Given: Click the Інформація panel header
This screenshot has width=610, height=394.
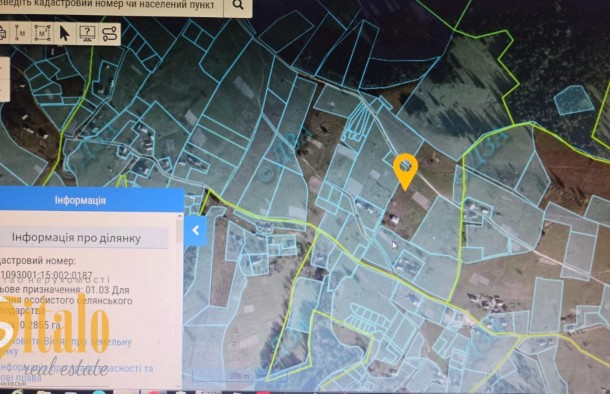Looking at the screenshot, I should coord(91,200).
